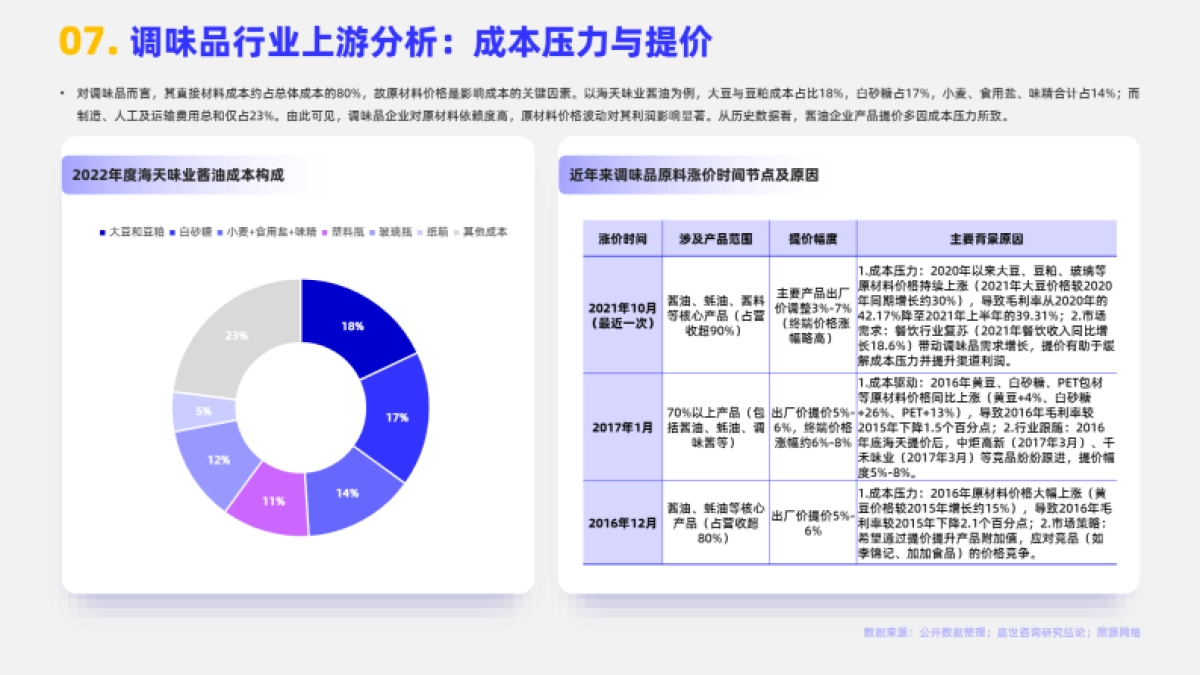1200x675 pixels.
Task: Click the 塑料瓶 legend marker
Action: click(324, 231)
